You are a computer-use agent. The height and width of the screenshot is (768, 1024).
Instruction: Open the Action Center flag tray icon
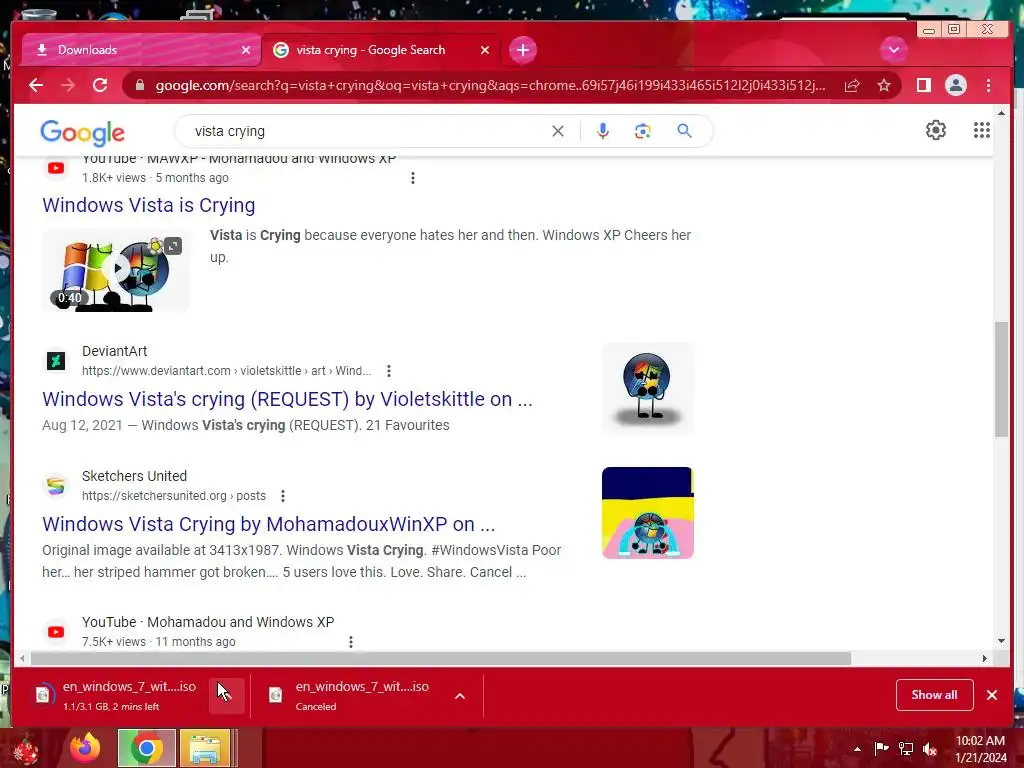click(x=881, y=748)
